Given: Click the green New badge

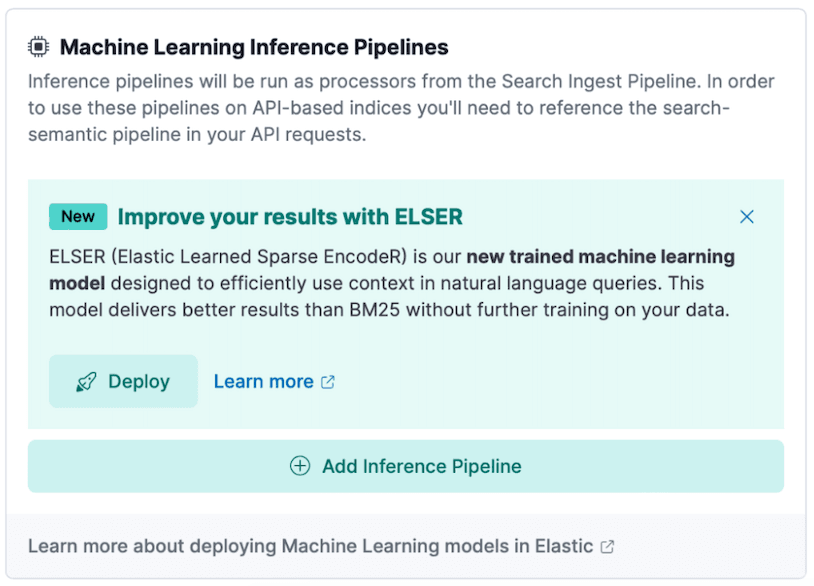Looking at the screenshot, I should point(78,217).
